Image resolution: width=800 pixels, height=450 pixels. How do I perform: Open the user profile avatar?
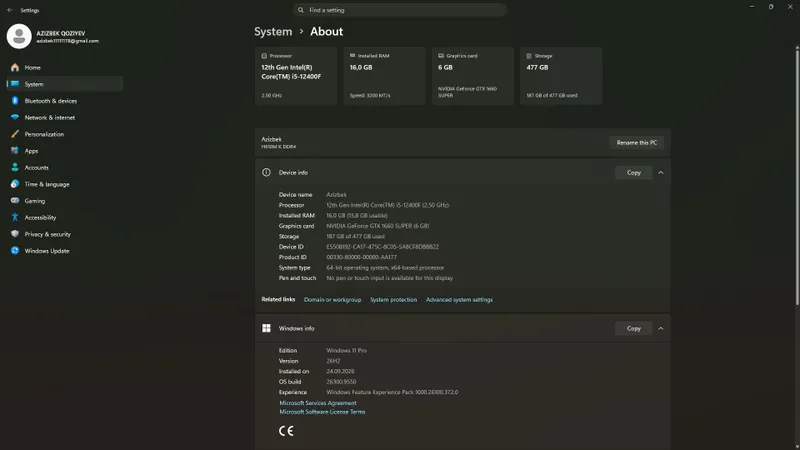pos(19,36)
